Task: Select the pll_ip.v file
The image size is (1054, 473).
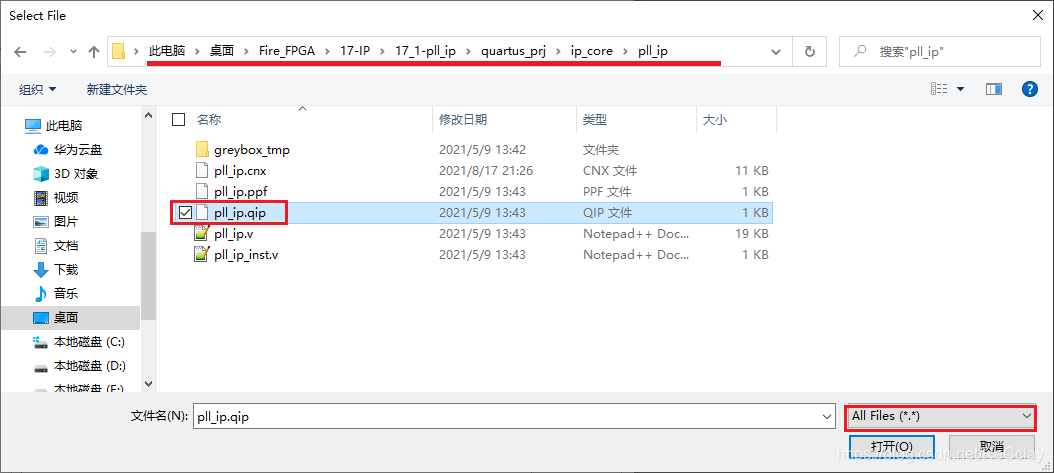Action: coord(233,234)
